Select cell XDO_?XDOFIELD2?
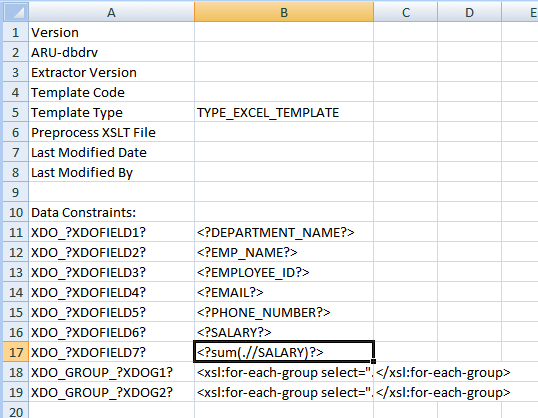Image resolution: width=538 pixels, height=418 pixels. click(112, 252)
